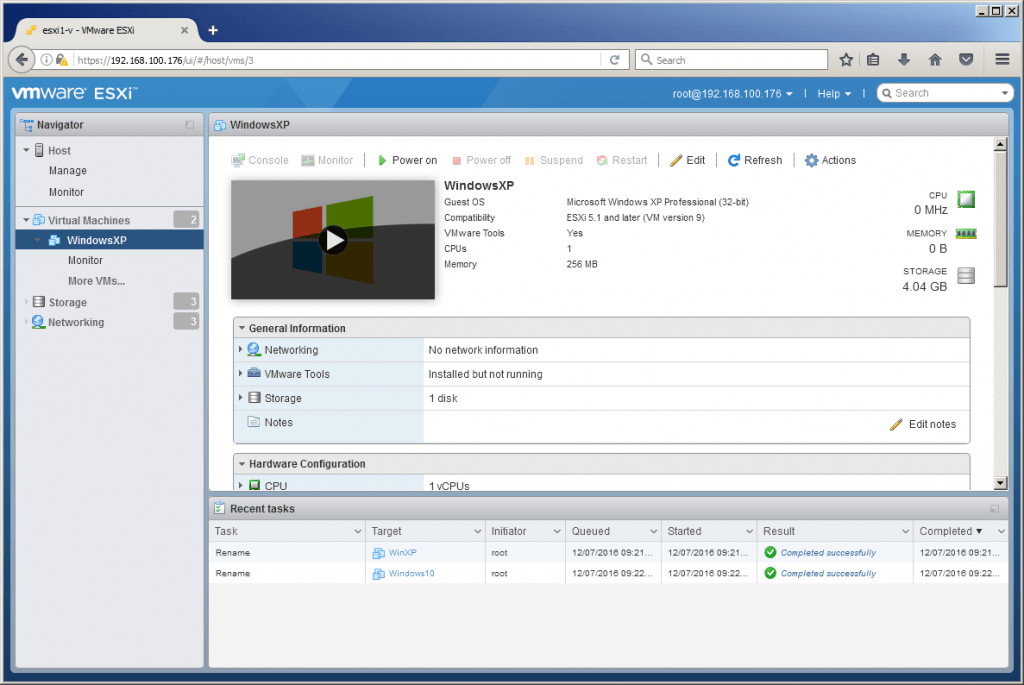Open the Firefox hamburger menu
Viewport: 1024px width, 685px height.
tap(1002, 60)
